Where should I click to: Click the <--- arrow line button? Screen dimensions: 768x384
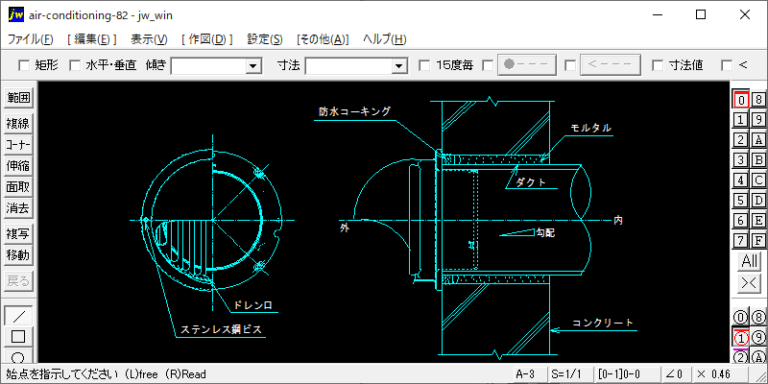tap(610, 65)
